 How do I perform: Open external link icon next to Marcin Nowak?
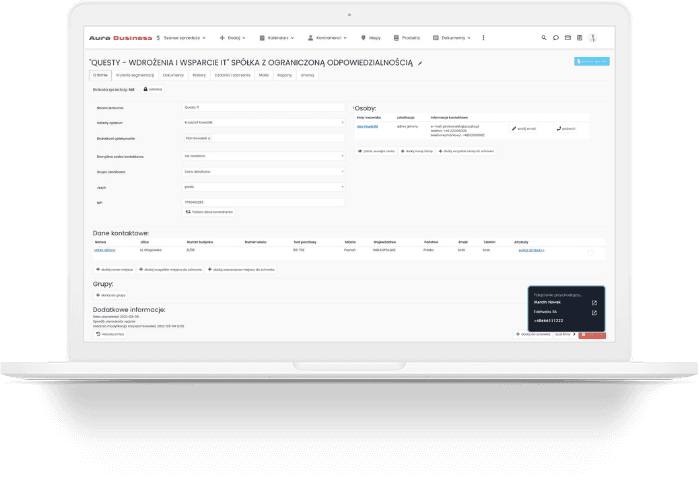coord(594,303)
